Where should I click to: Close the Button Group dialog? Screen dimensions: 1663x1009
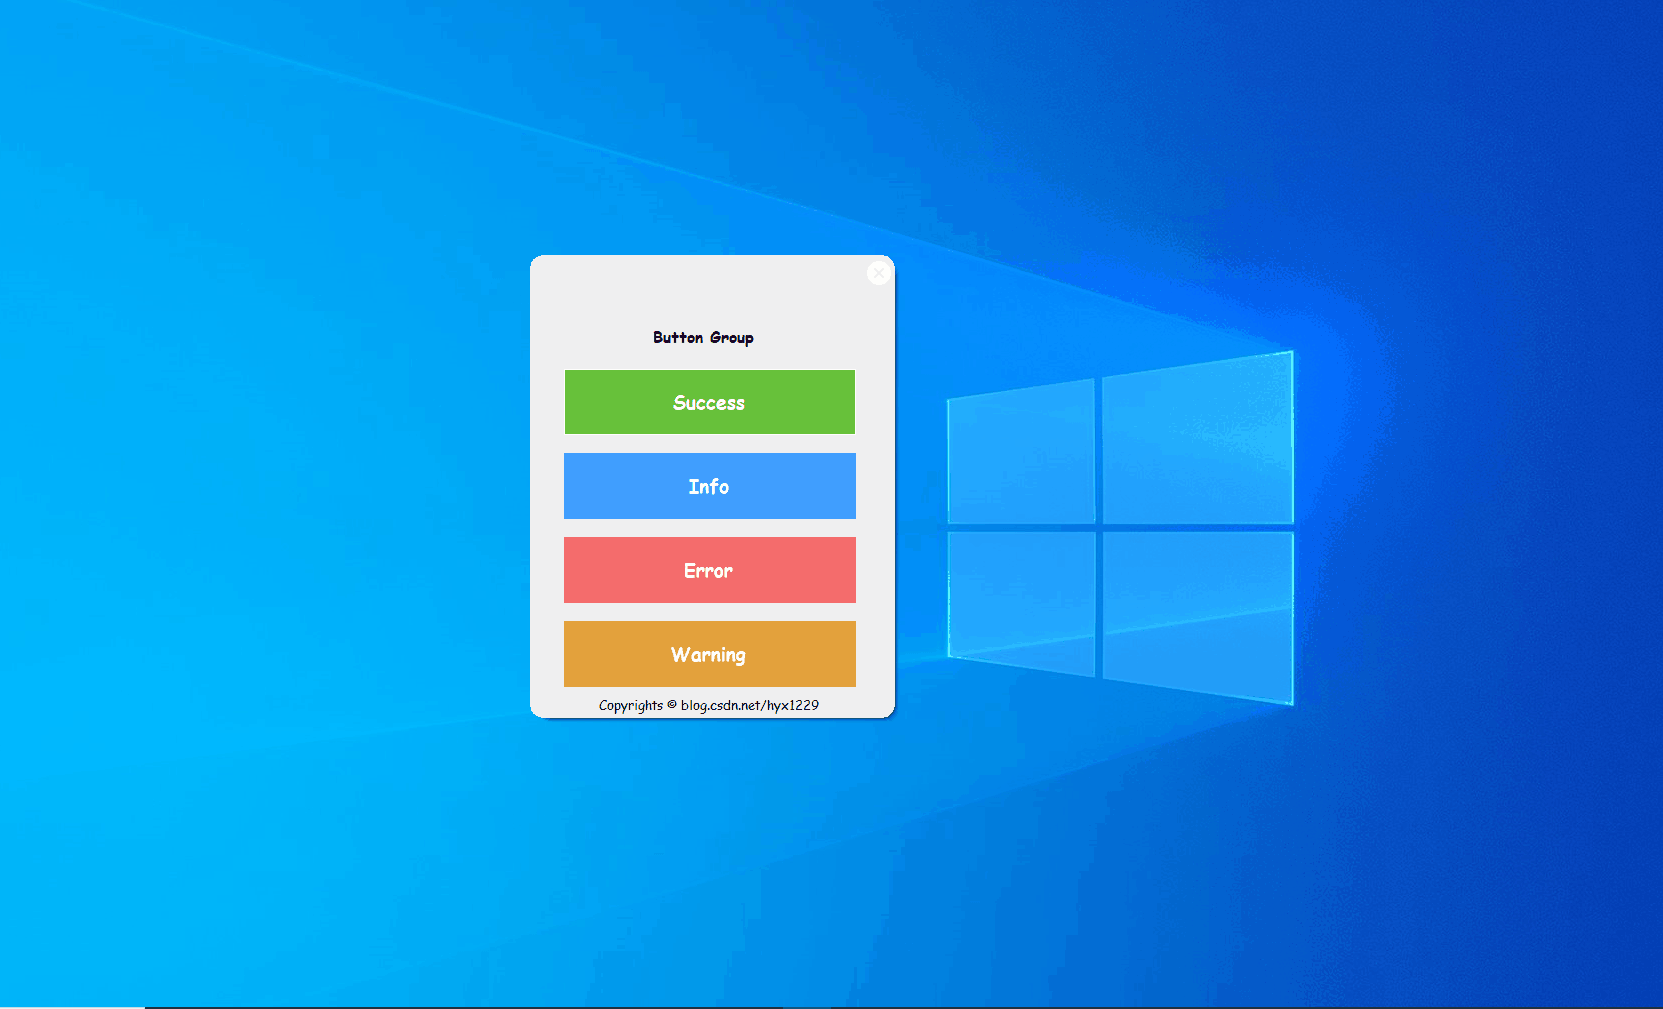pyautogui.click(x=879, y=273)
